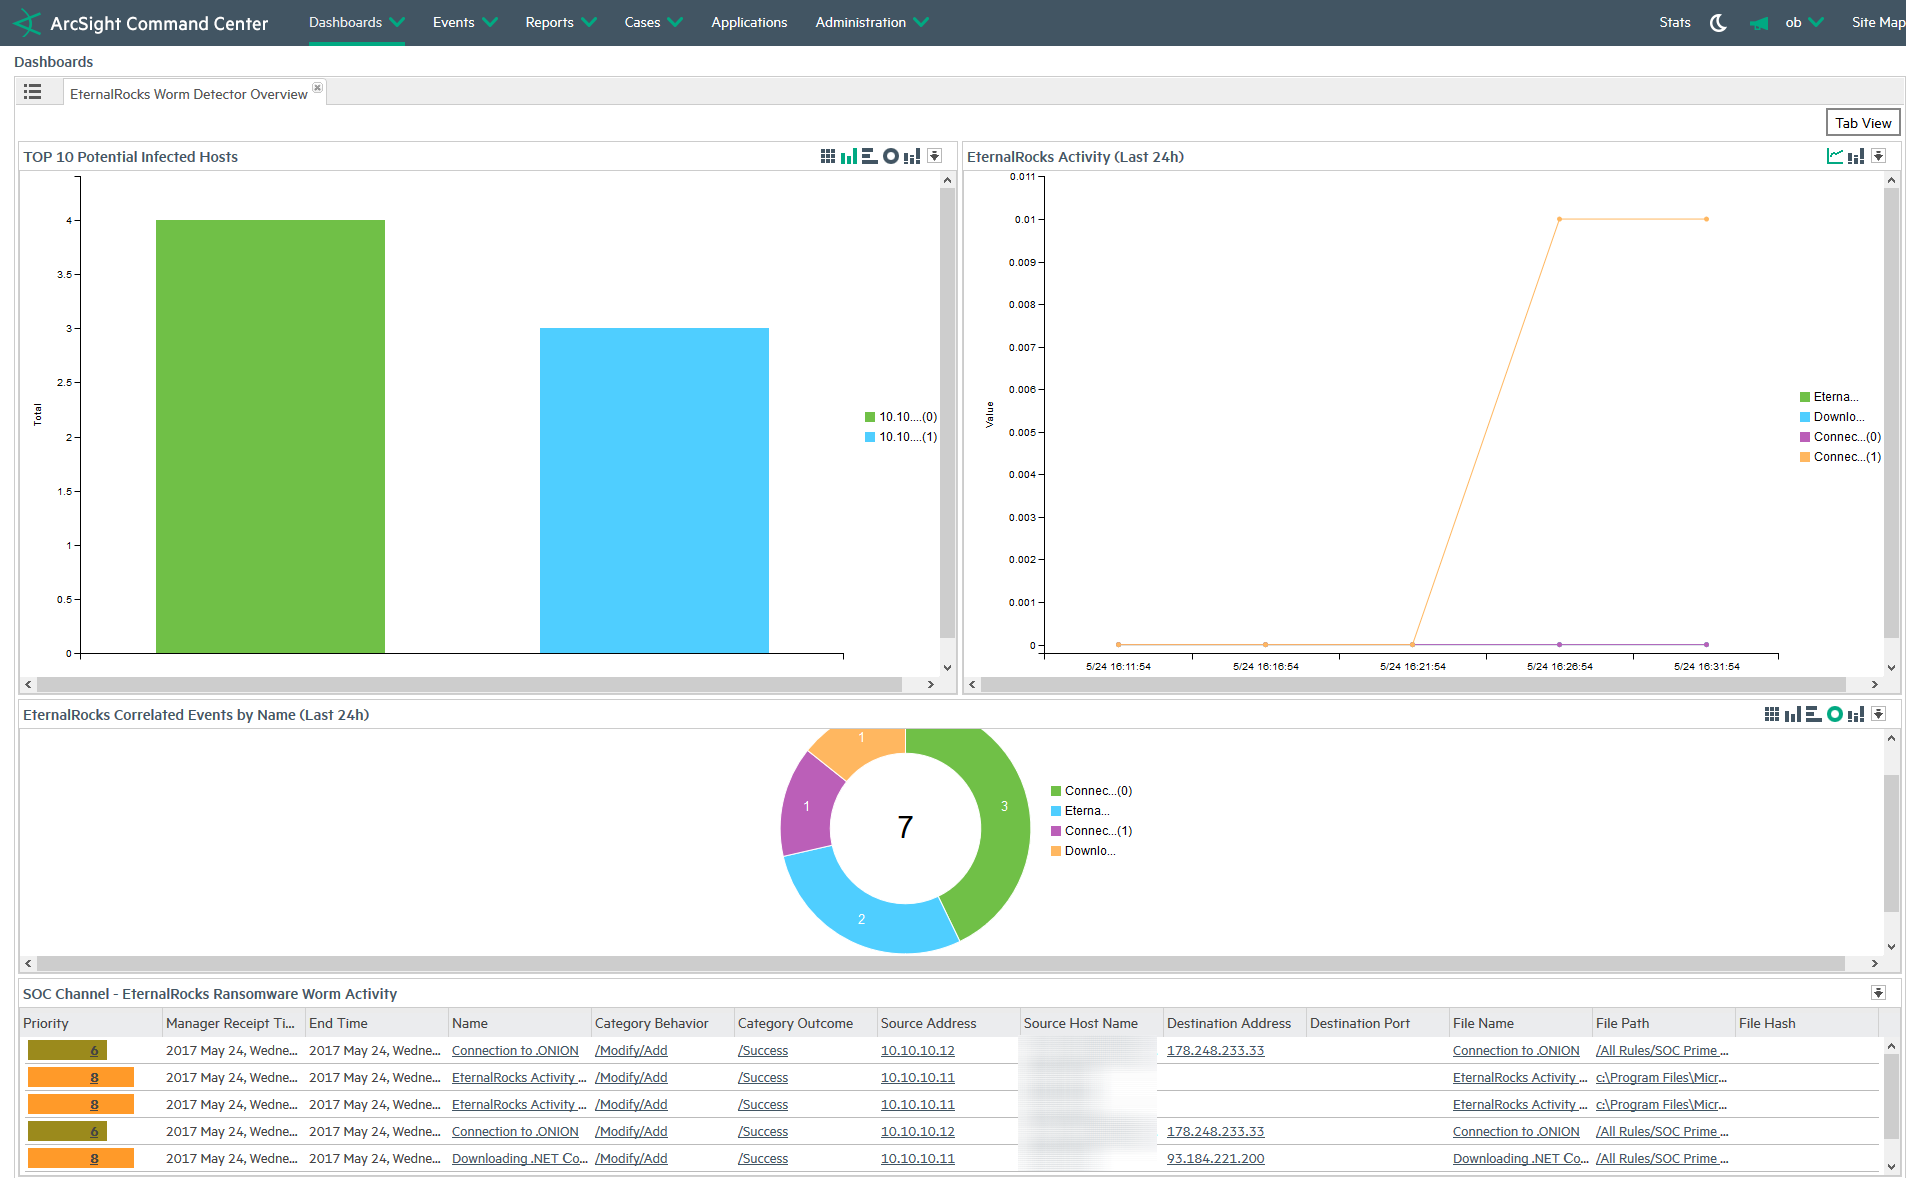Click the Tab View button
Image resolution: width=1906 pixels, height=1178 pixels.
(1862, 123)
